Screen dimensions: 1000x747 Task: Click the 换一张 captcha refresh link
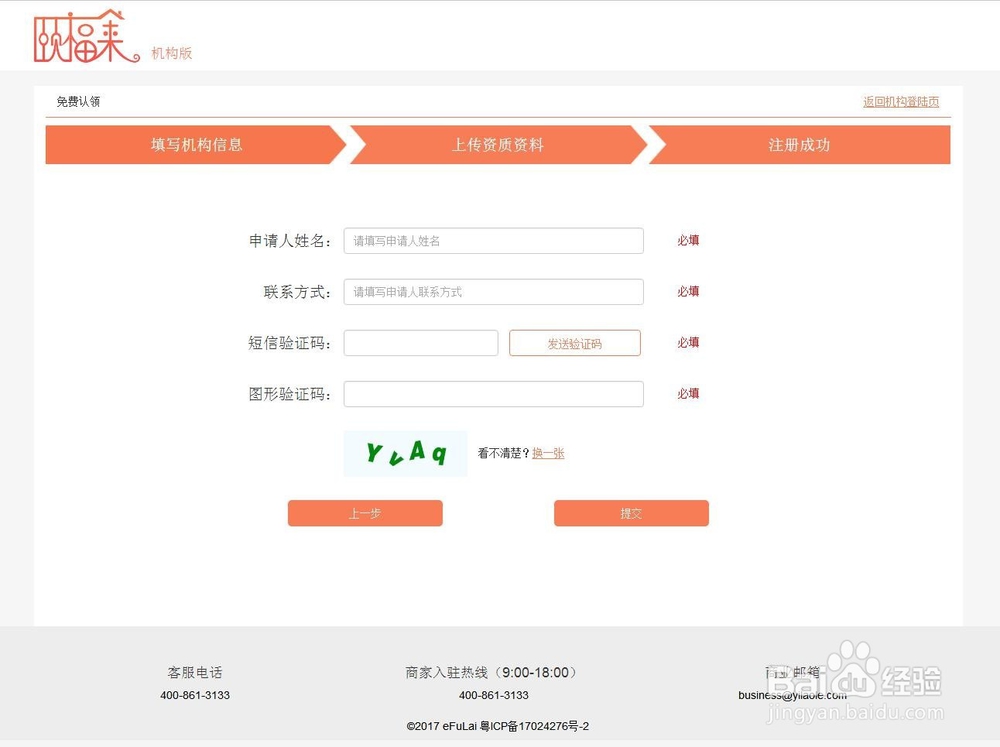click(548, 453)
